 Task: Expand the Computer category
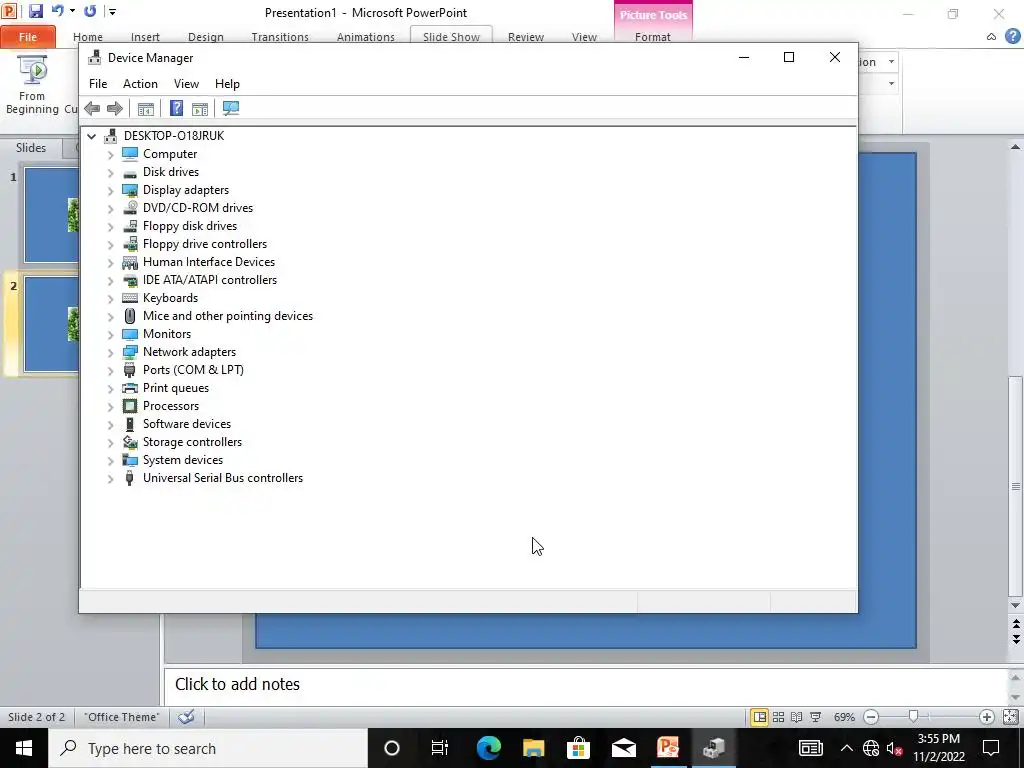110,155
